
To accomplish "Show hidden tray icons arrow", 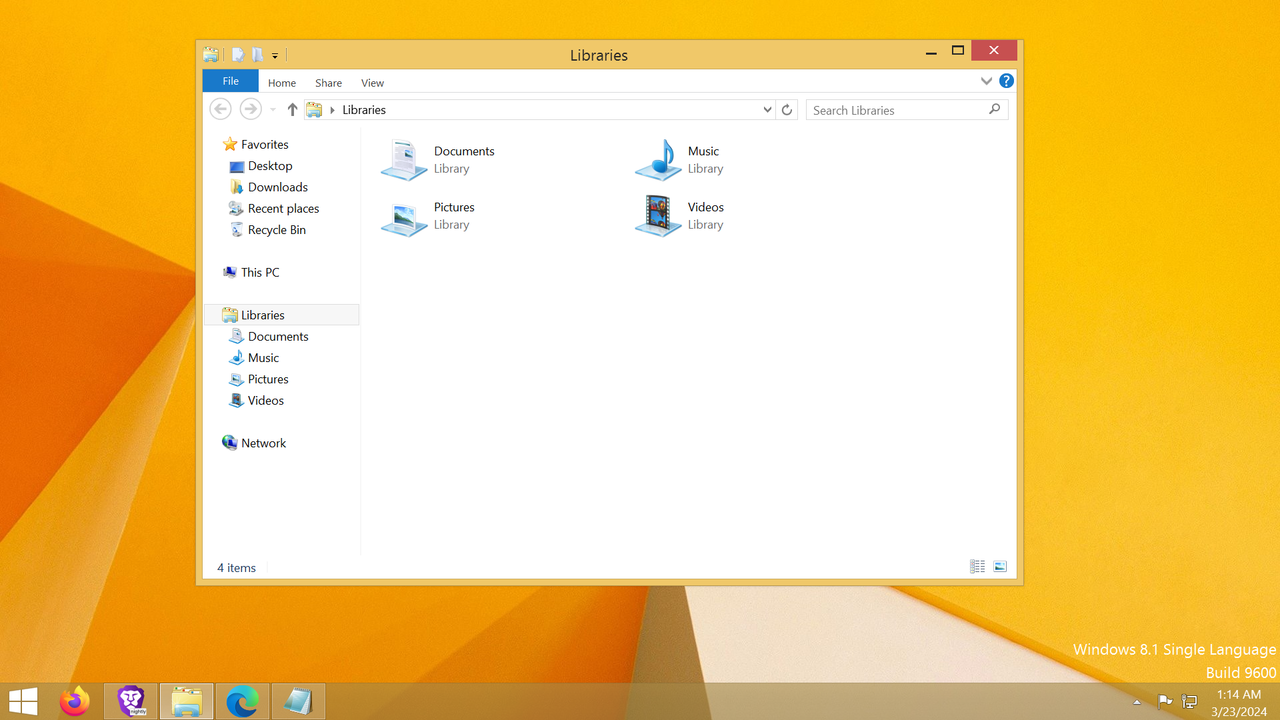I will coord(1137,702).
